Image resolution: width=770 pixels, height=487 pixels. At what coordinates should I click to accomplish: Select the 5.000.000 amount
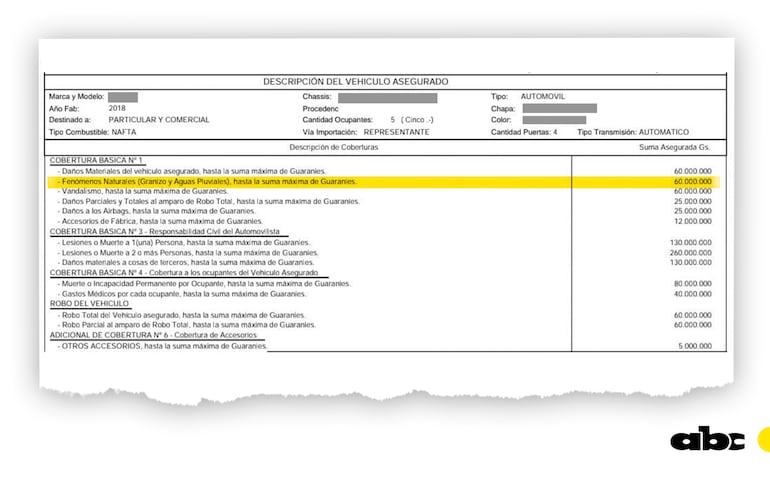click(695, 346)
